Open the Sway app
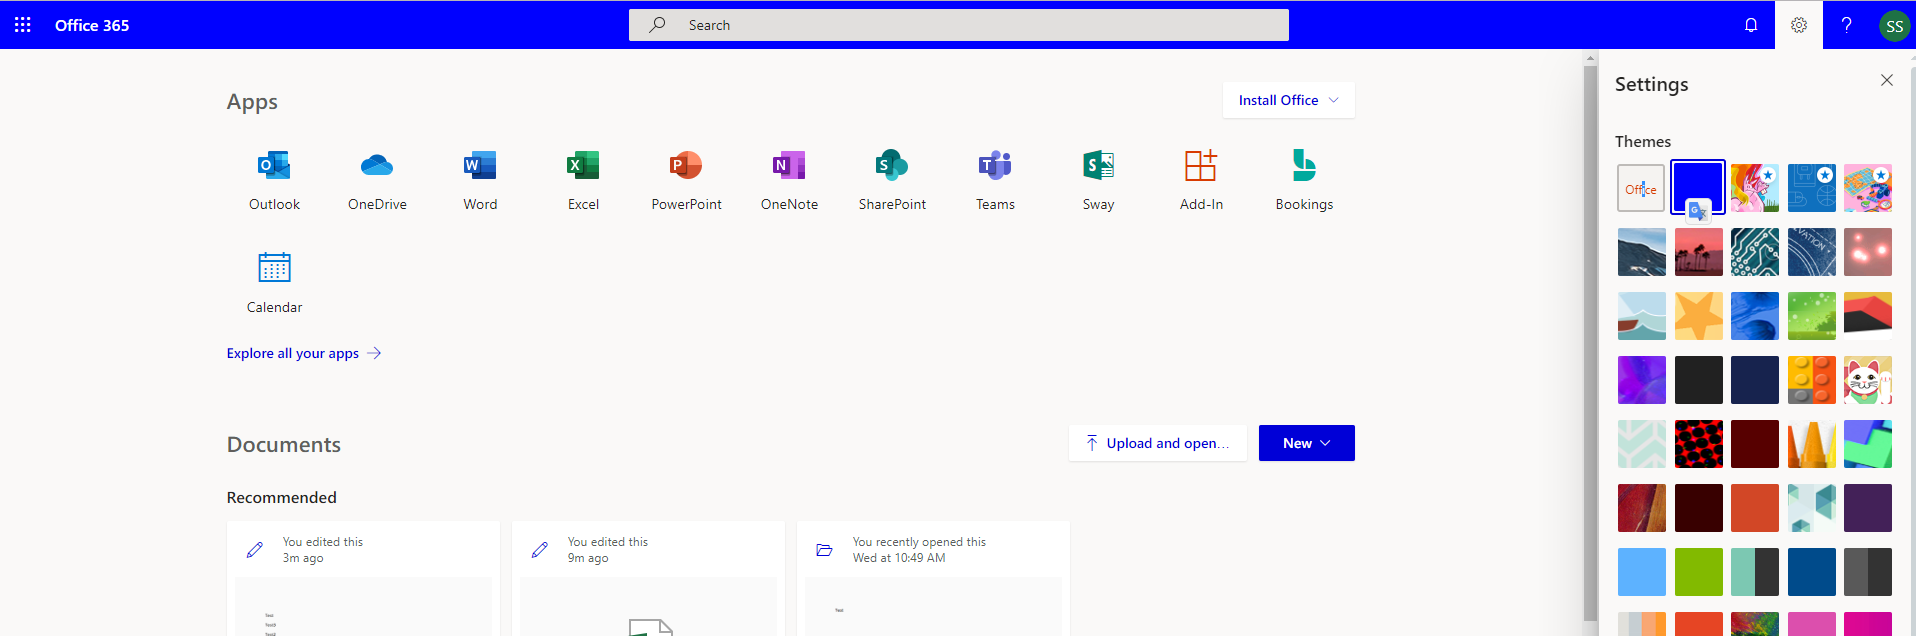This screenshot has height=636, width=1916. (1098, 180)
